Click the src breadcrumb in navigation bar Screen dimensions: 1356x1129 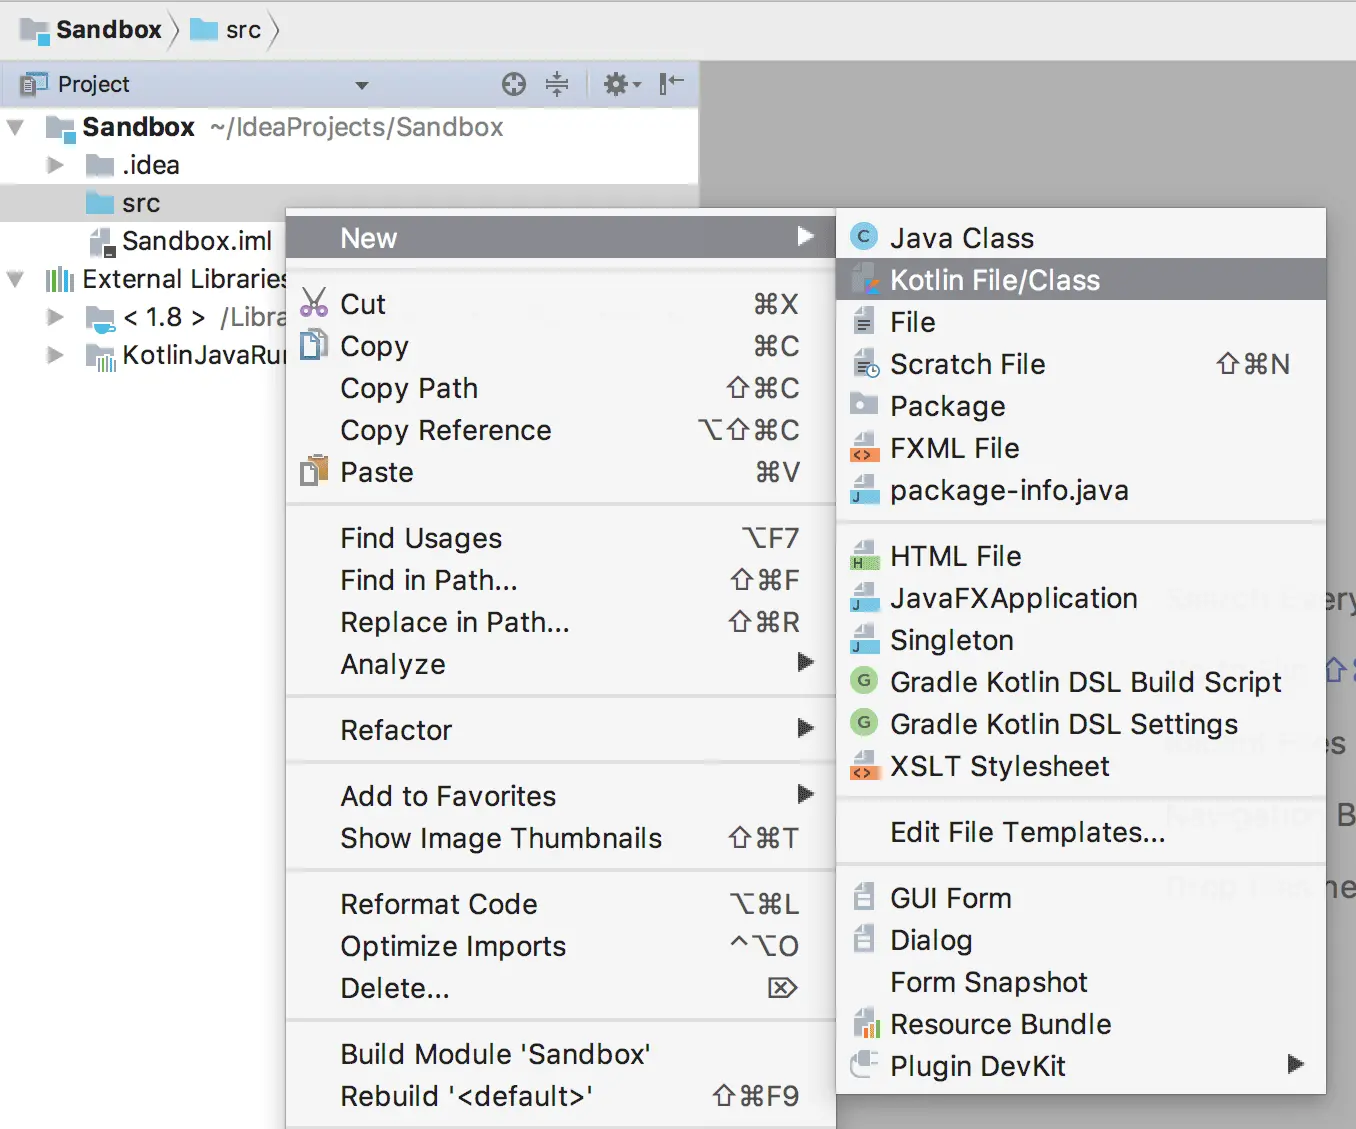(x=227, y=30)
